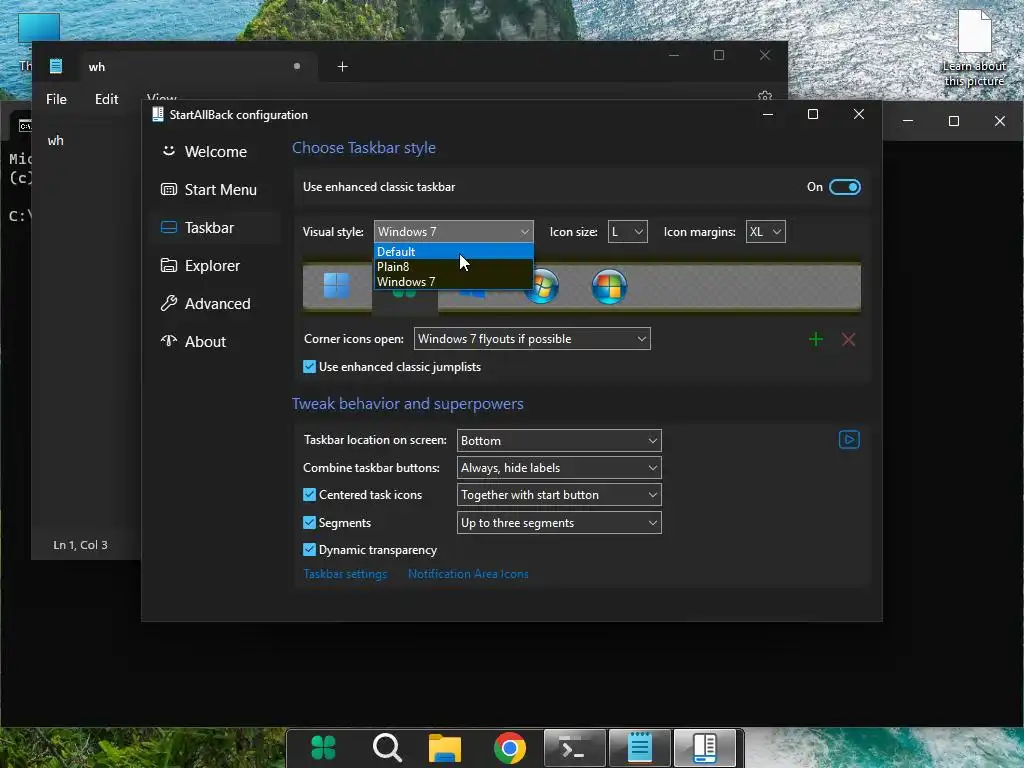Open File menu in Notepad
Viewport: 1024px width, 768px height.
click(x=56, y=99)
